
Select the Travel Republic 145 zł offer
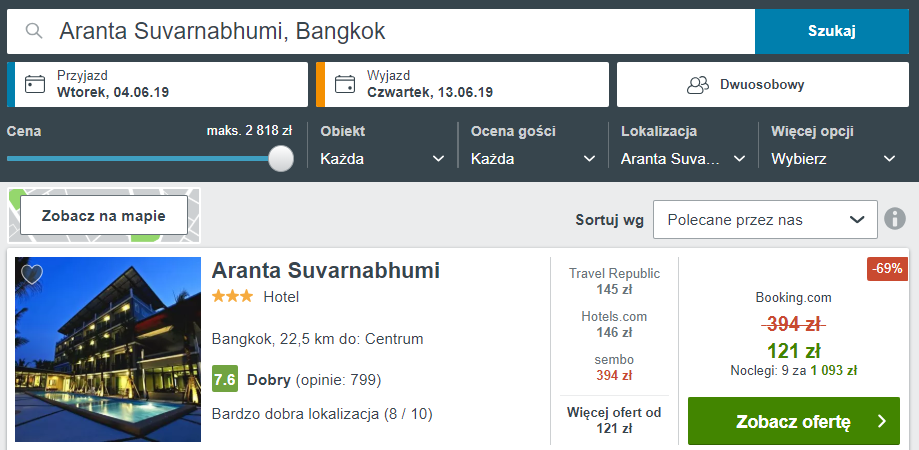point(614,281)
